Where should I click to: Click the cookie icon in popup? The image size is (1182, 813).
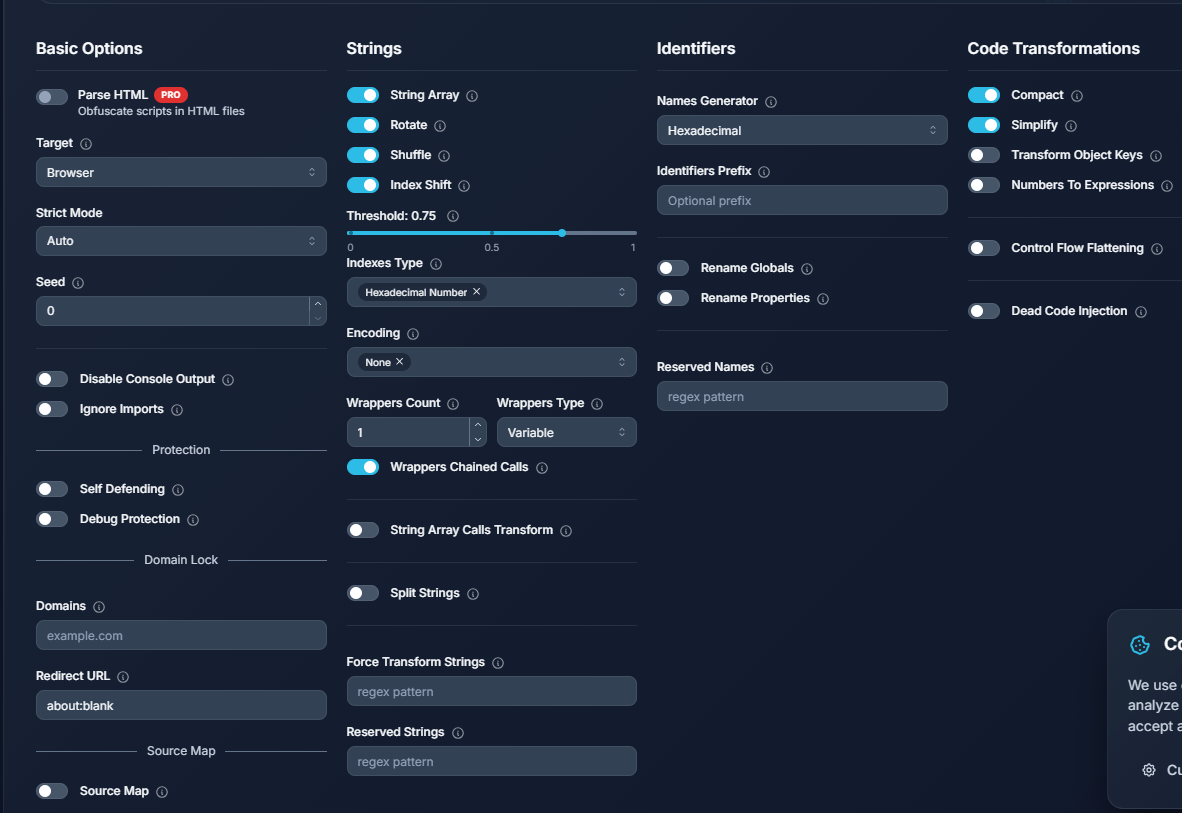(1139, 645)
